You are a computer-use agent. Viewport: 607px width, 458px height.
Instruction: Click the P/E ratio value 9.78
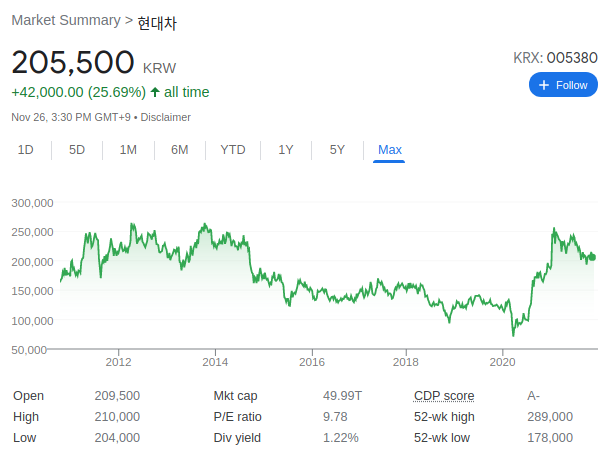point(335,417)
